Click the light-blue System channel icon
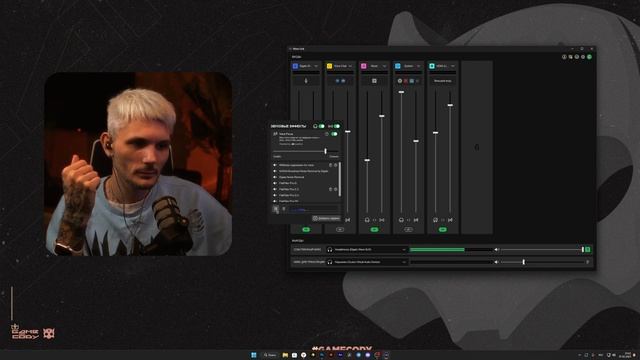This screenshot has height=360, width=640. [x=398, y=66]
